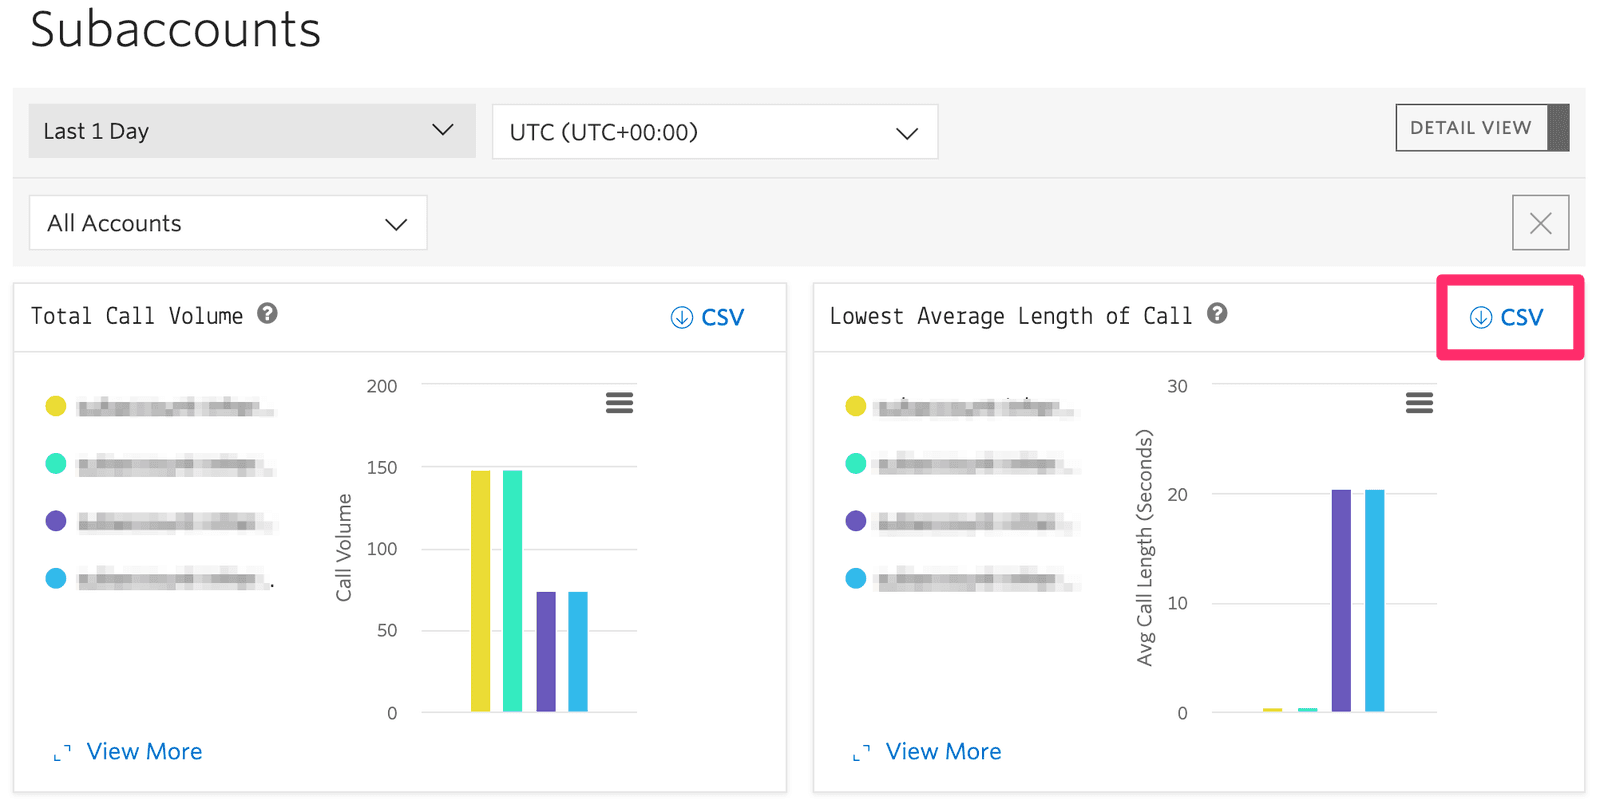Image resolution: width=1600 pixels, height=804 pixels.
Task: Download Lowest Average Length of Call CSV
Action: (x=1507, y=318)
